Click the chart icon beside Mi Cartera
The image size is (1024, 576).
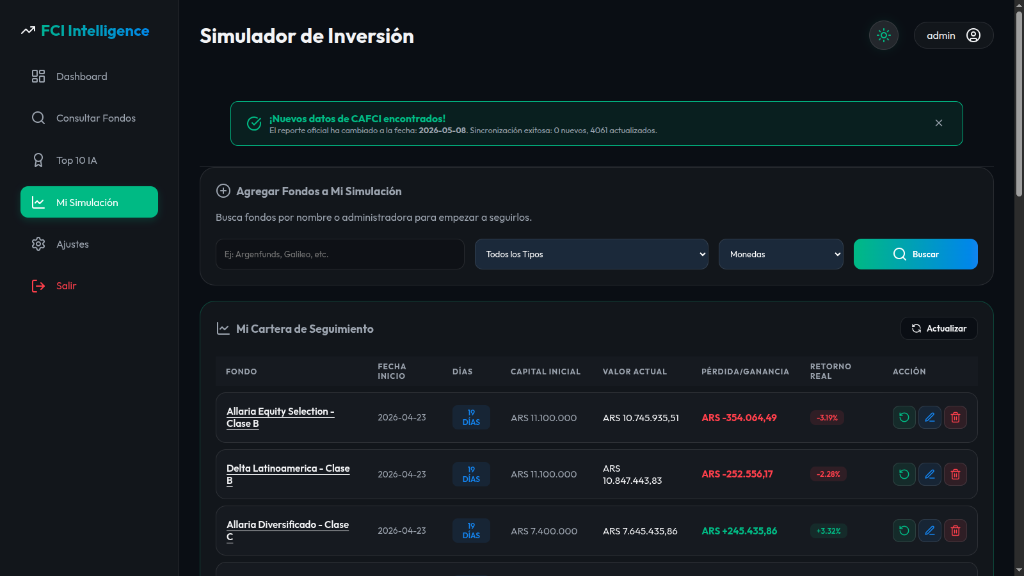(223, 328)
